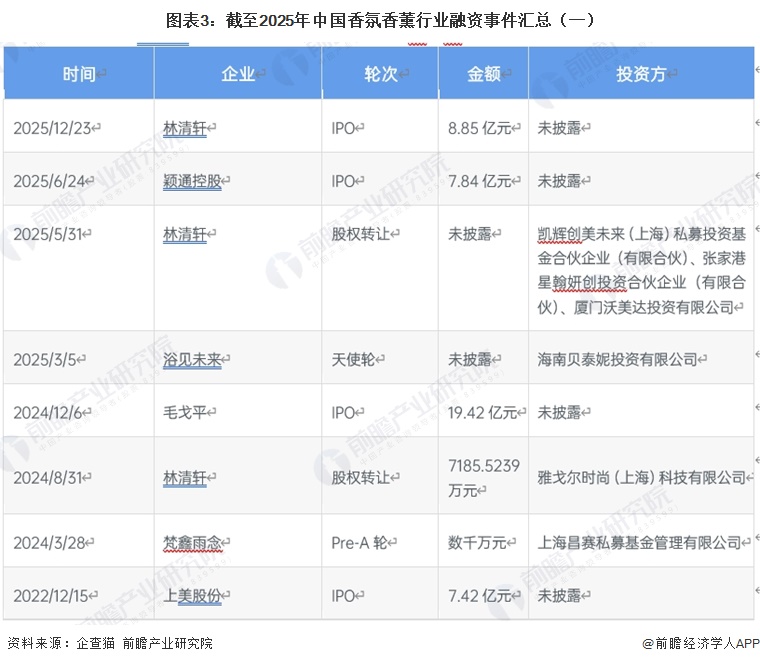Screen dimensions: 760x664
Task: Open the 梵鑫雨念 company link
Action: click(192, 543)
